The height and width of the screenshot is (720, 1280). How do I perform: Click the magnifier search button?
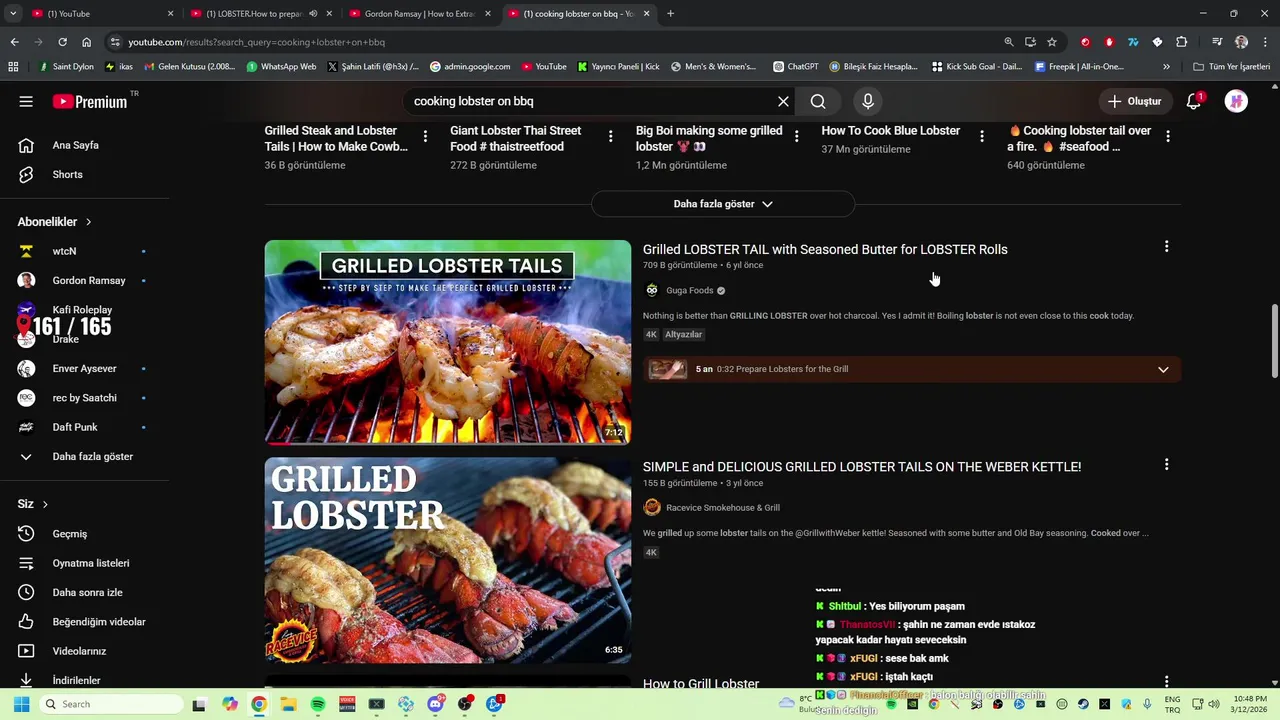[818, 101]
